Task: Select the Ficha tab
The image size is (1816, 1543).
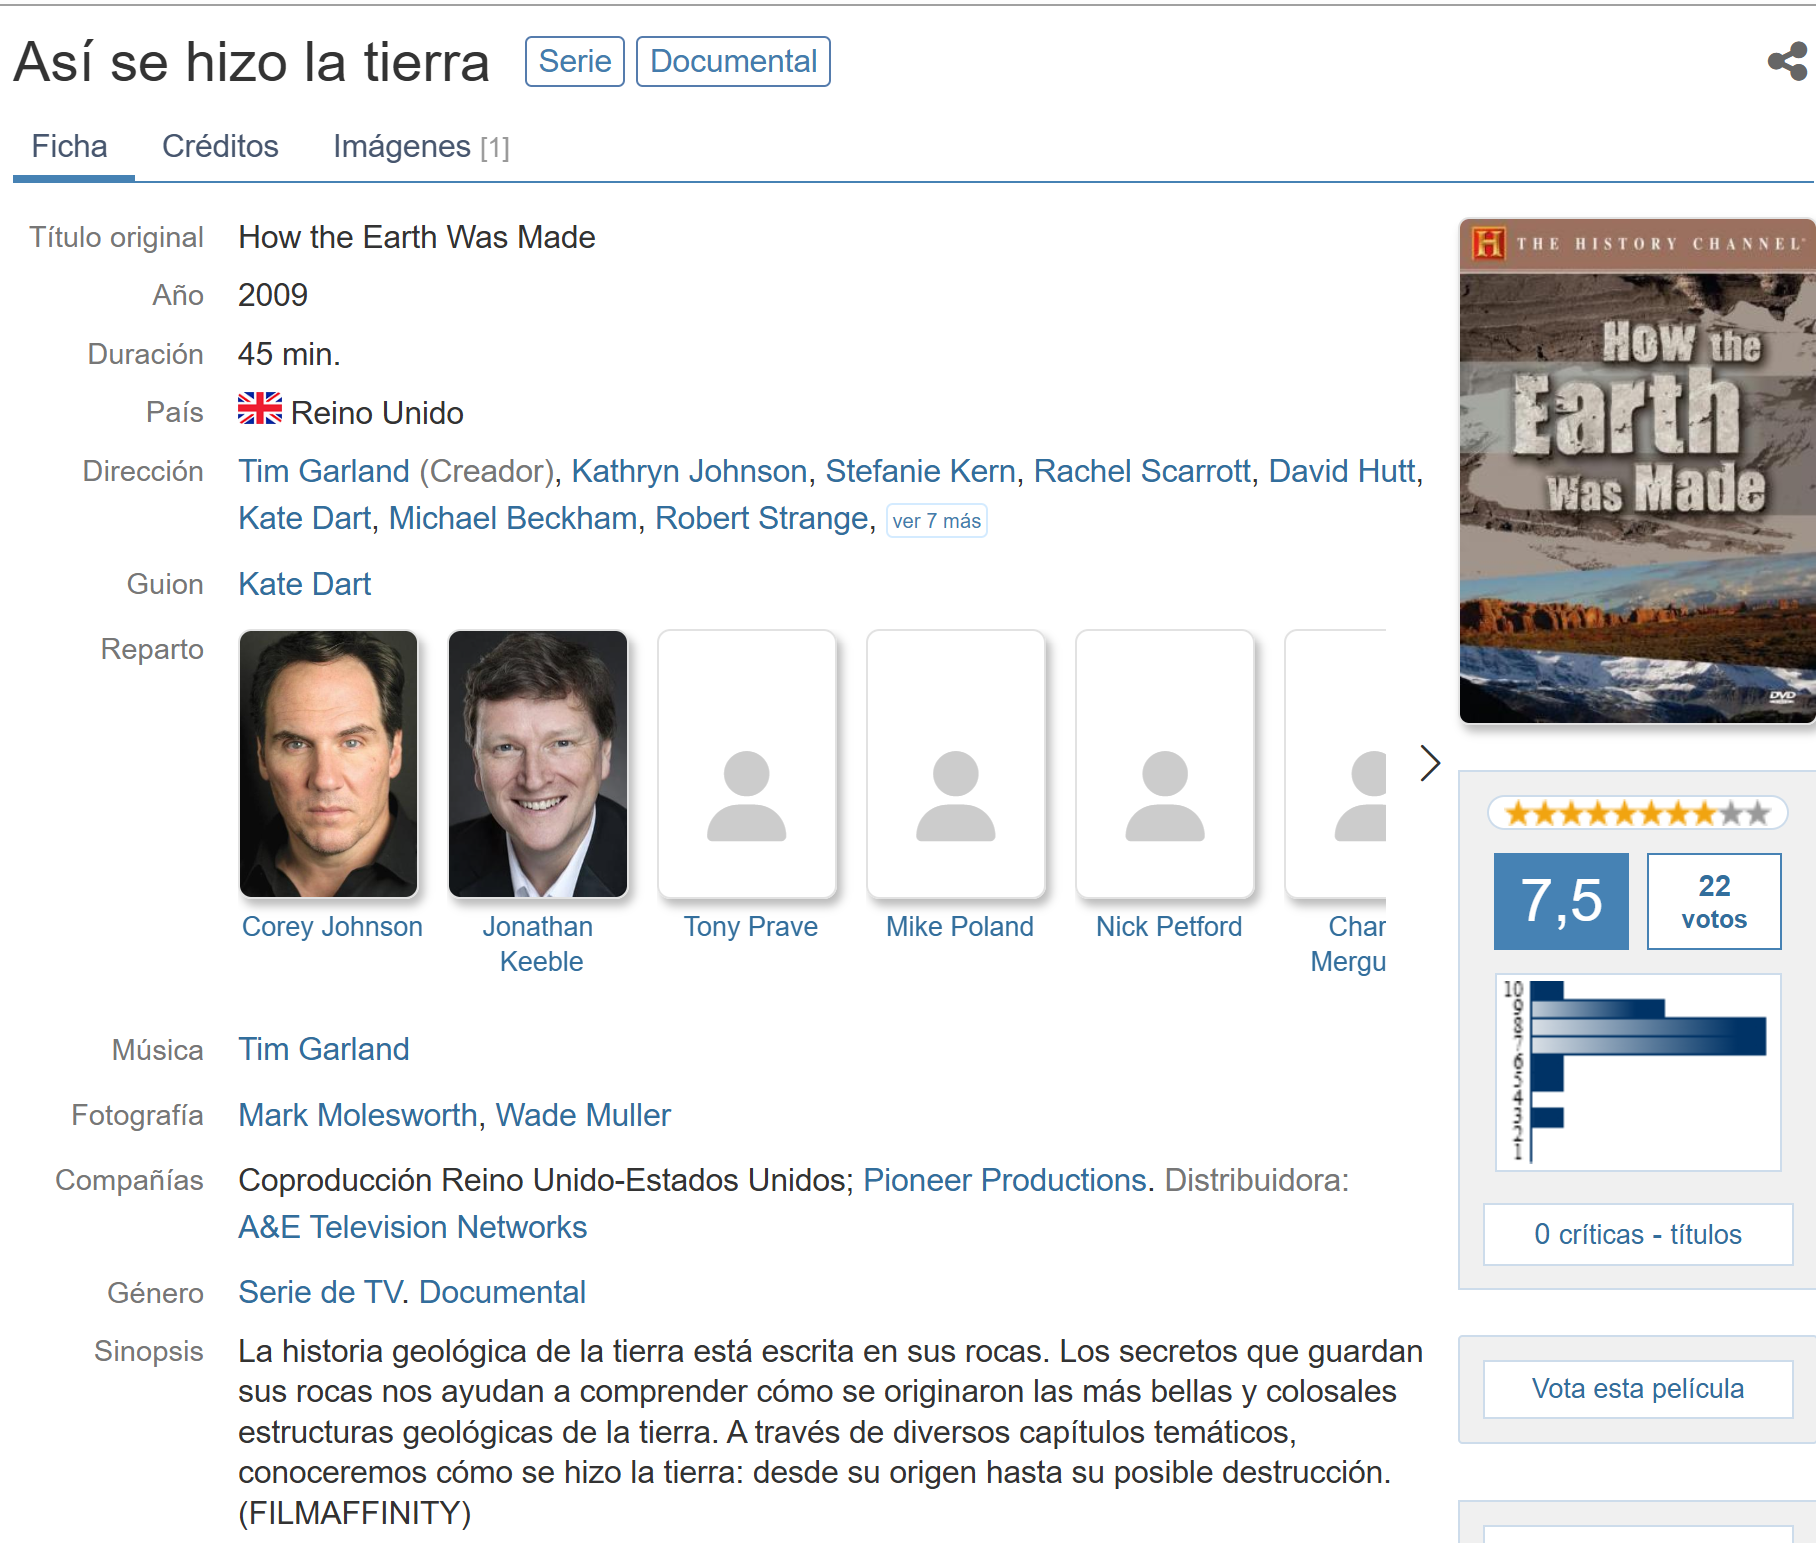Action: pos(69,147)
